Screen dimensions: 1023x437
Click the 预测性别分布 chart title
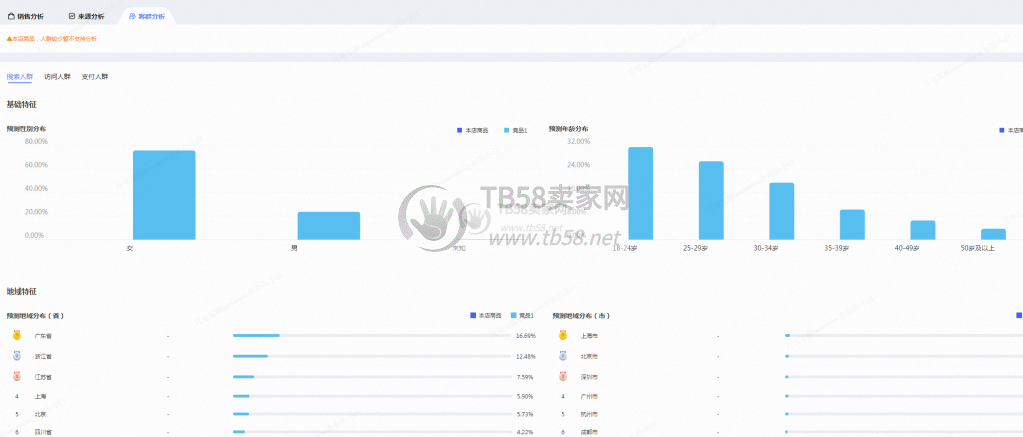26,129
